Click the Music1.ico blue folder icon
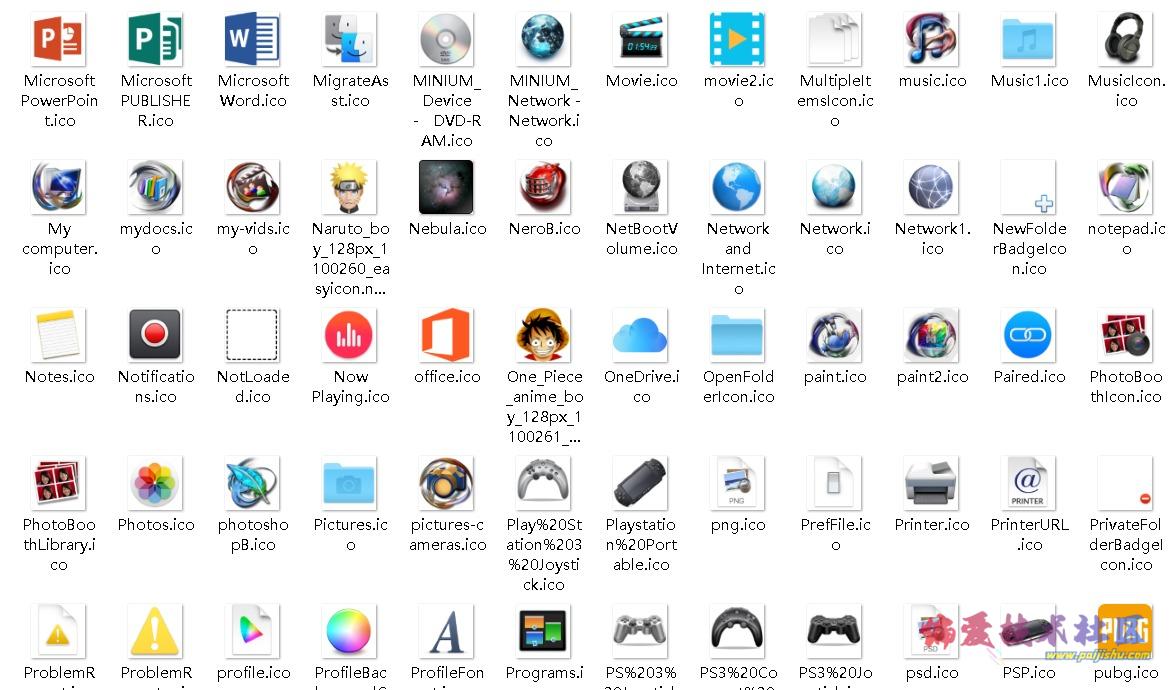 click(x=1029, y=38)
